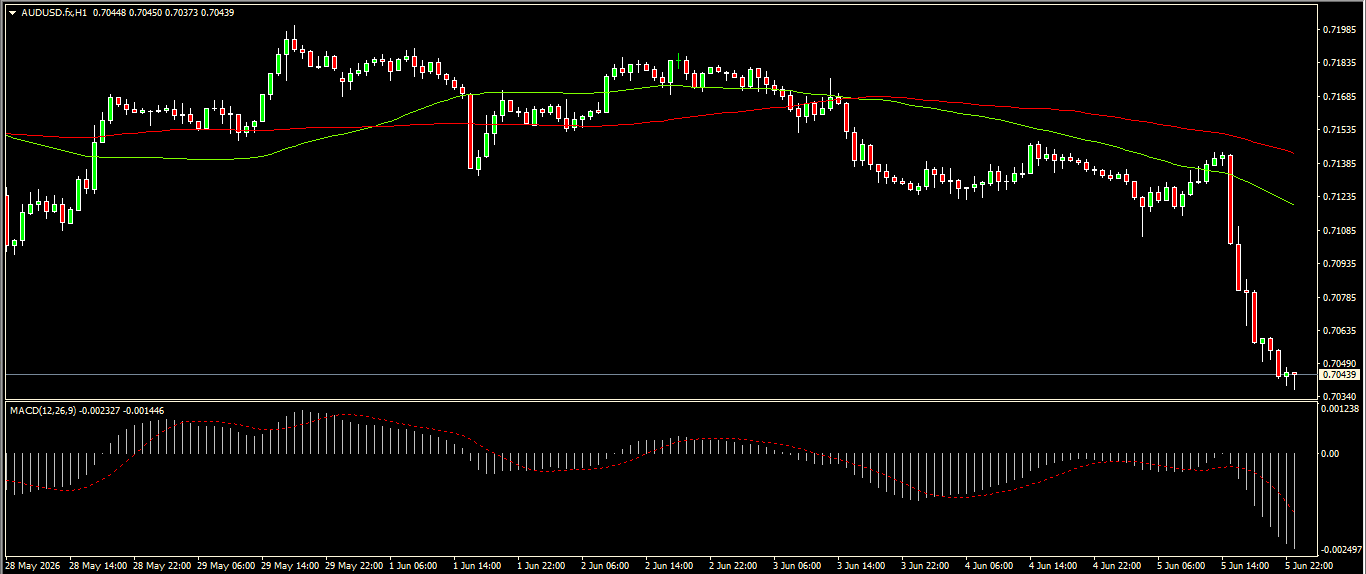The width and height of the screenshot is (1366, 574).
Task: Click the 2 Jun 14:00 time label
Action: 670,566
